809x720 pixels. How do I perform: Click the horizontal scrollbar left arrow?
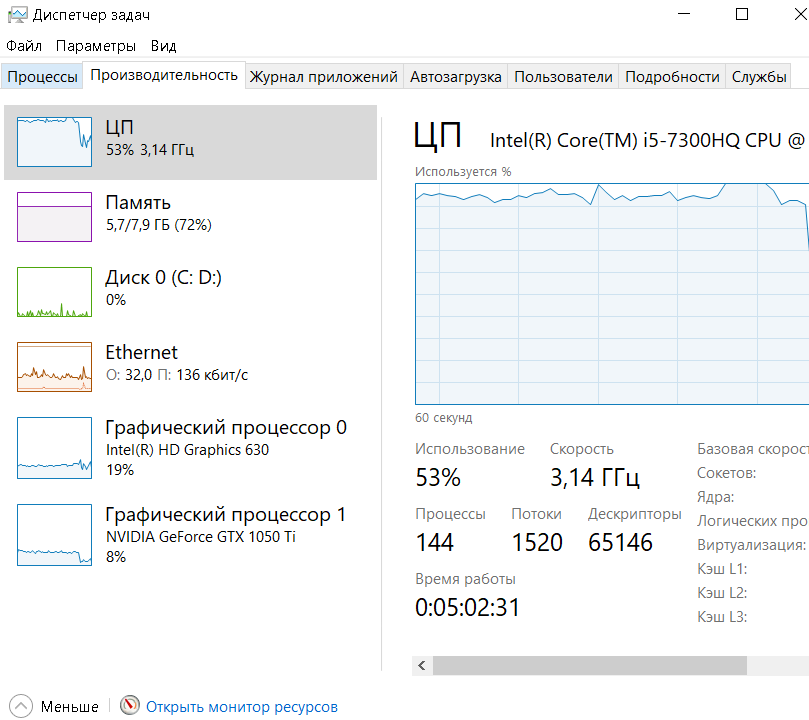pos(423,666)
